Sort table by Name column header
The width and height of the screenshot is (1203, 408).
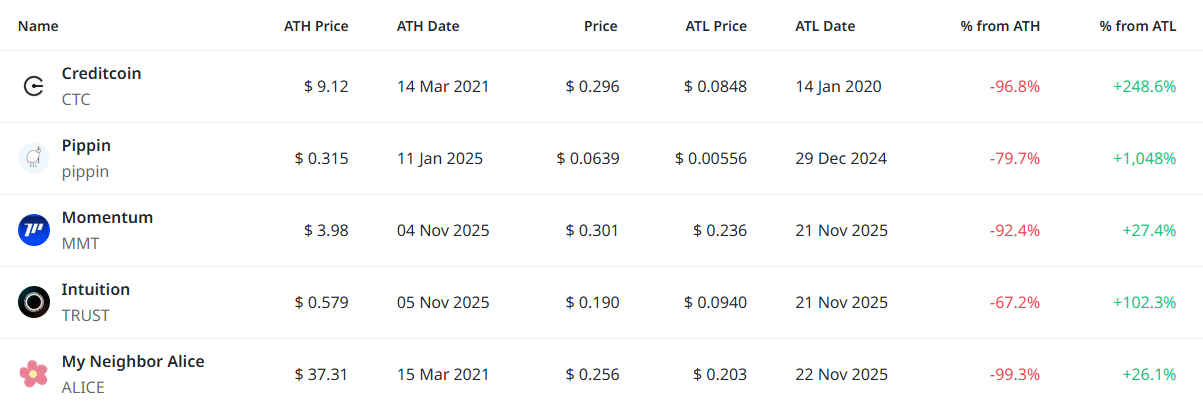click(x=38, y=26)
